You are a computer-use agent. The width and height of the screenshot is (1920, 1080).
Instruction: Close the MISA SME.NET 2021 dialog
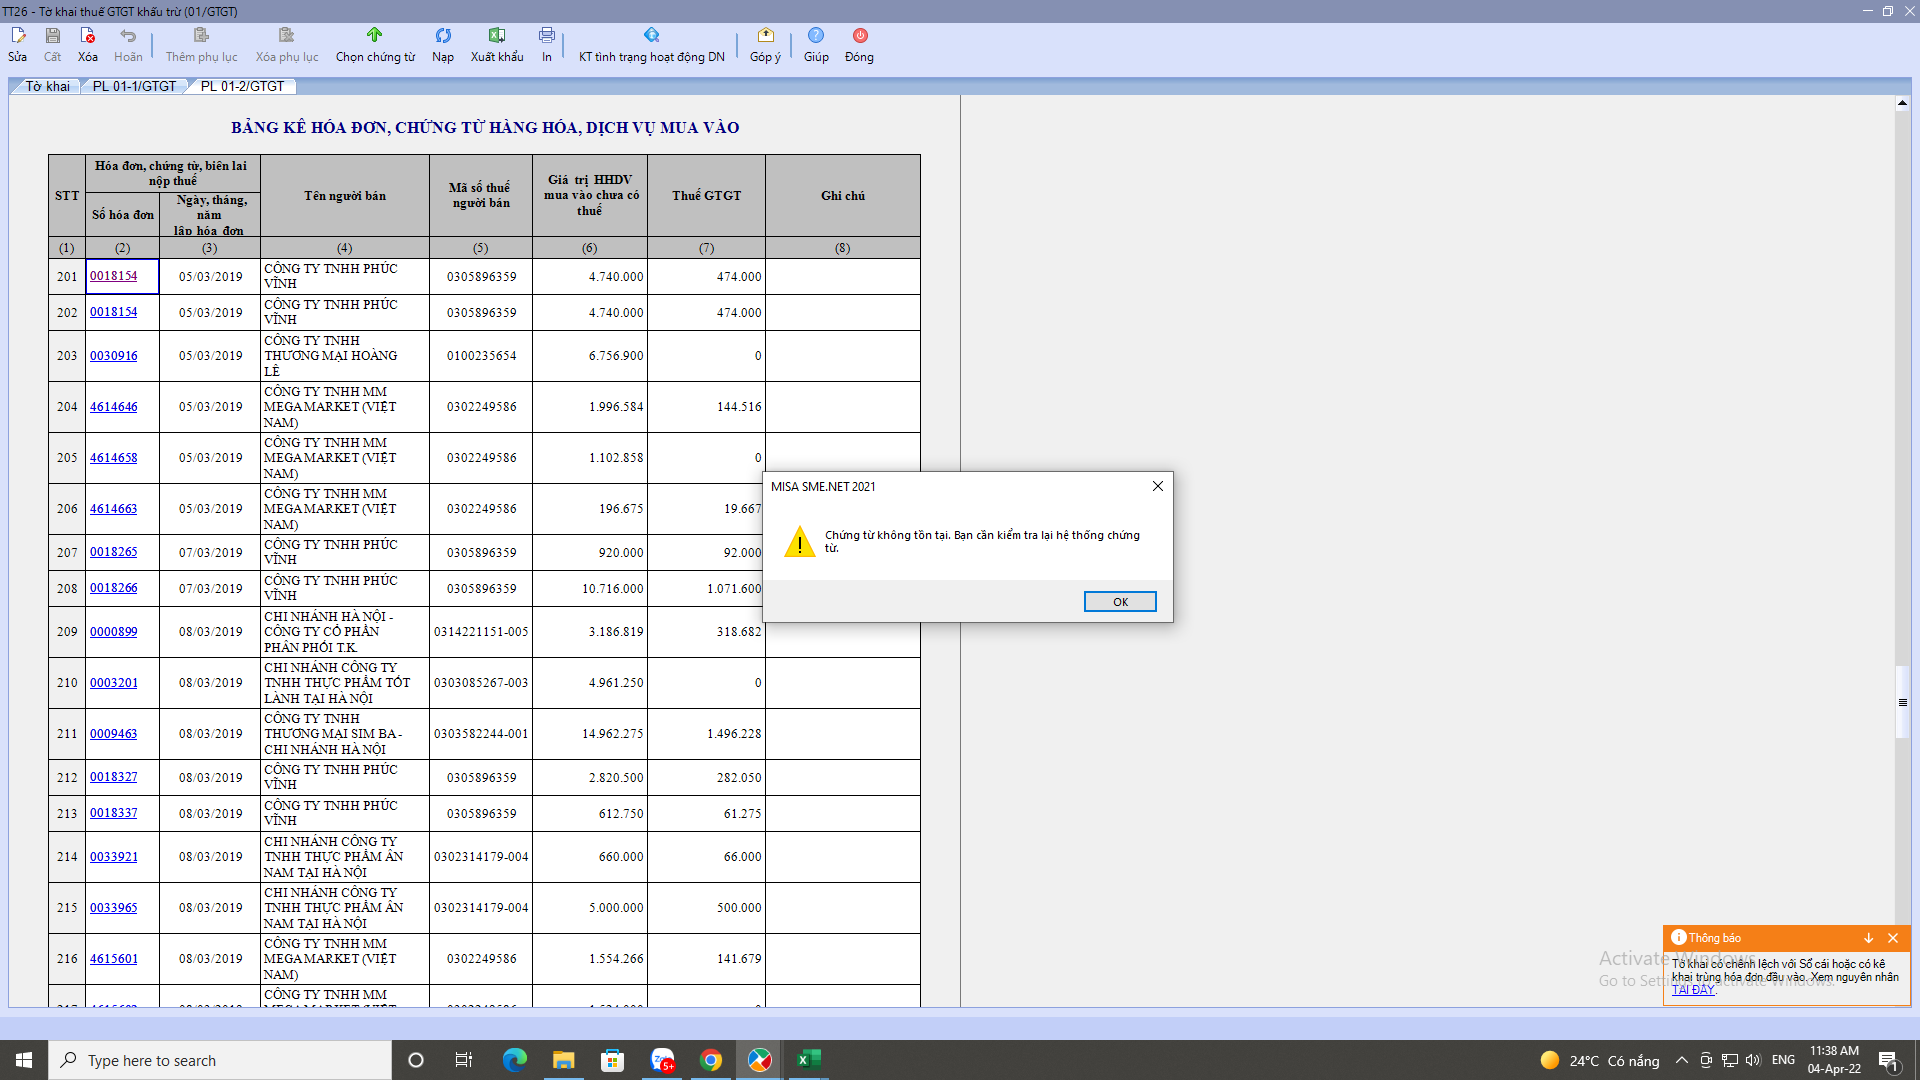pyautogui.click(x=1157, y=486)
